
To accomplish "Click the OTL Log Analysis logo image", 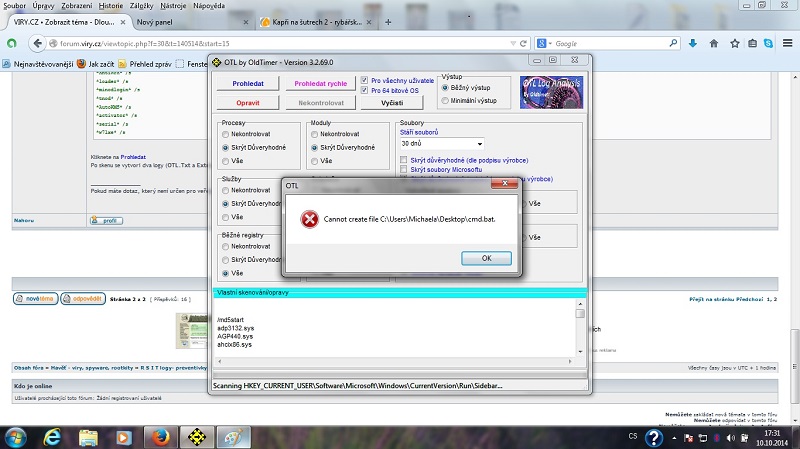I will pyautogui.click(x=551, y=92).
